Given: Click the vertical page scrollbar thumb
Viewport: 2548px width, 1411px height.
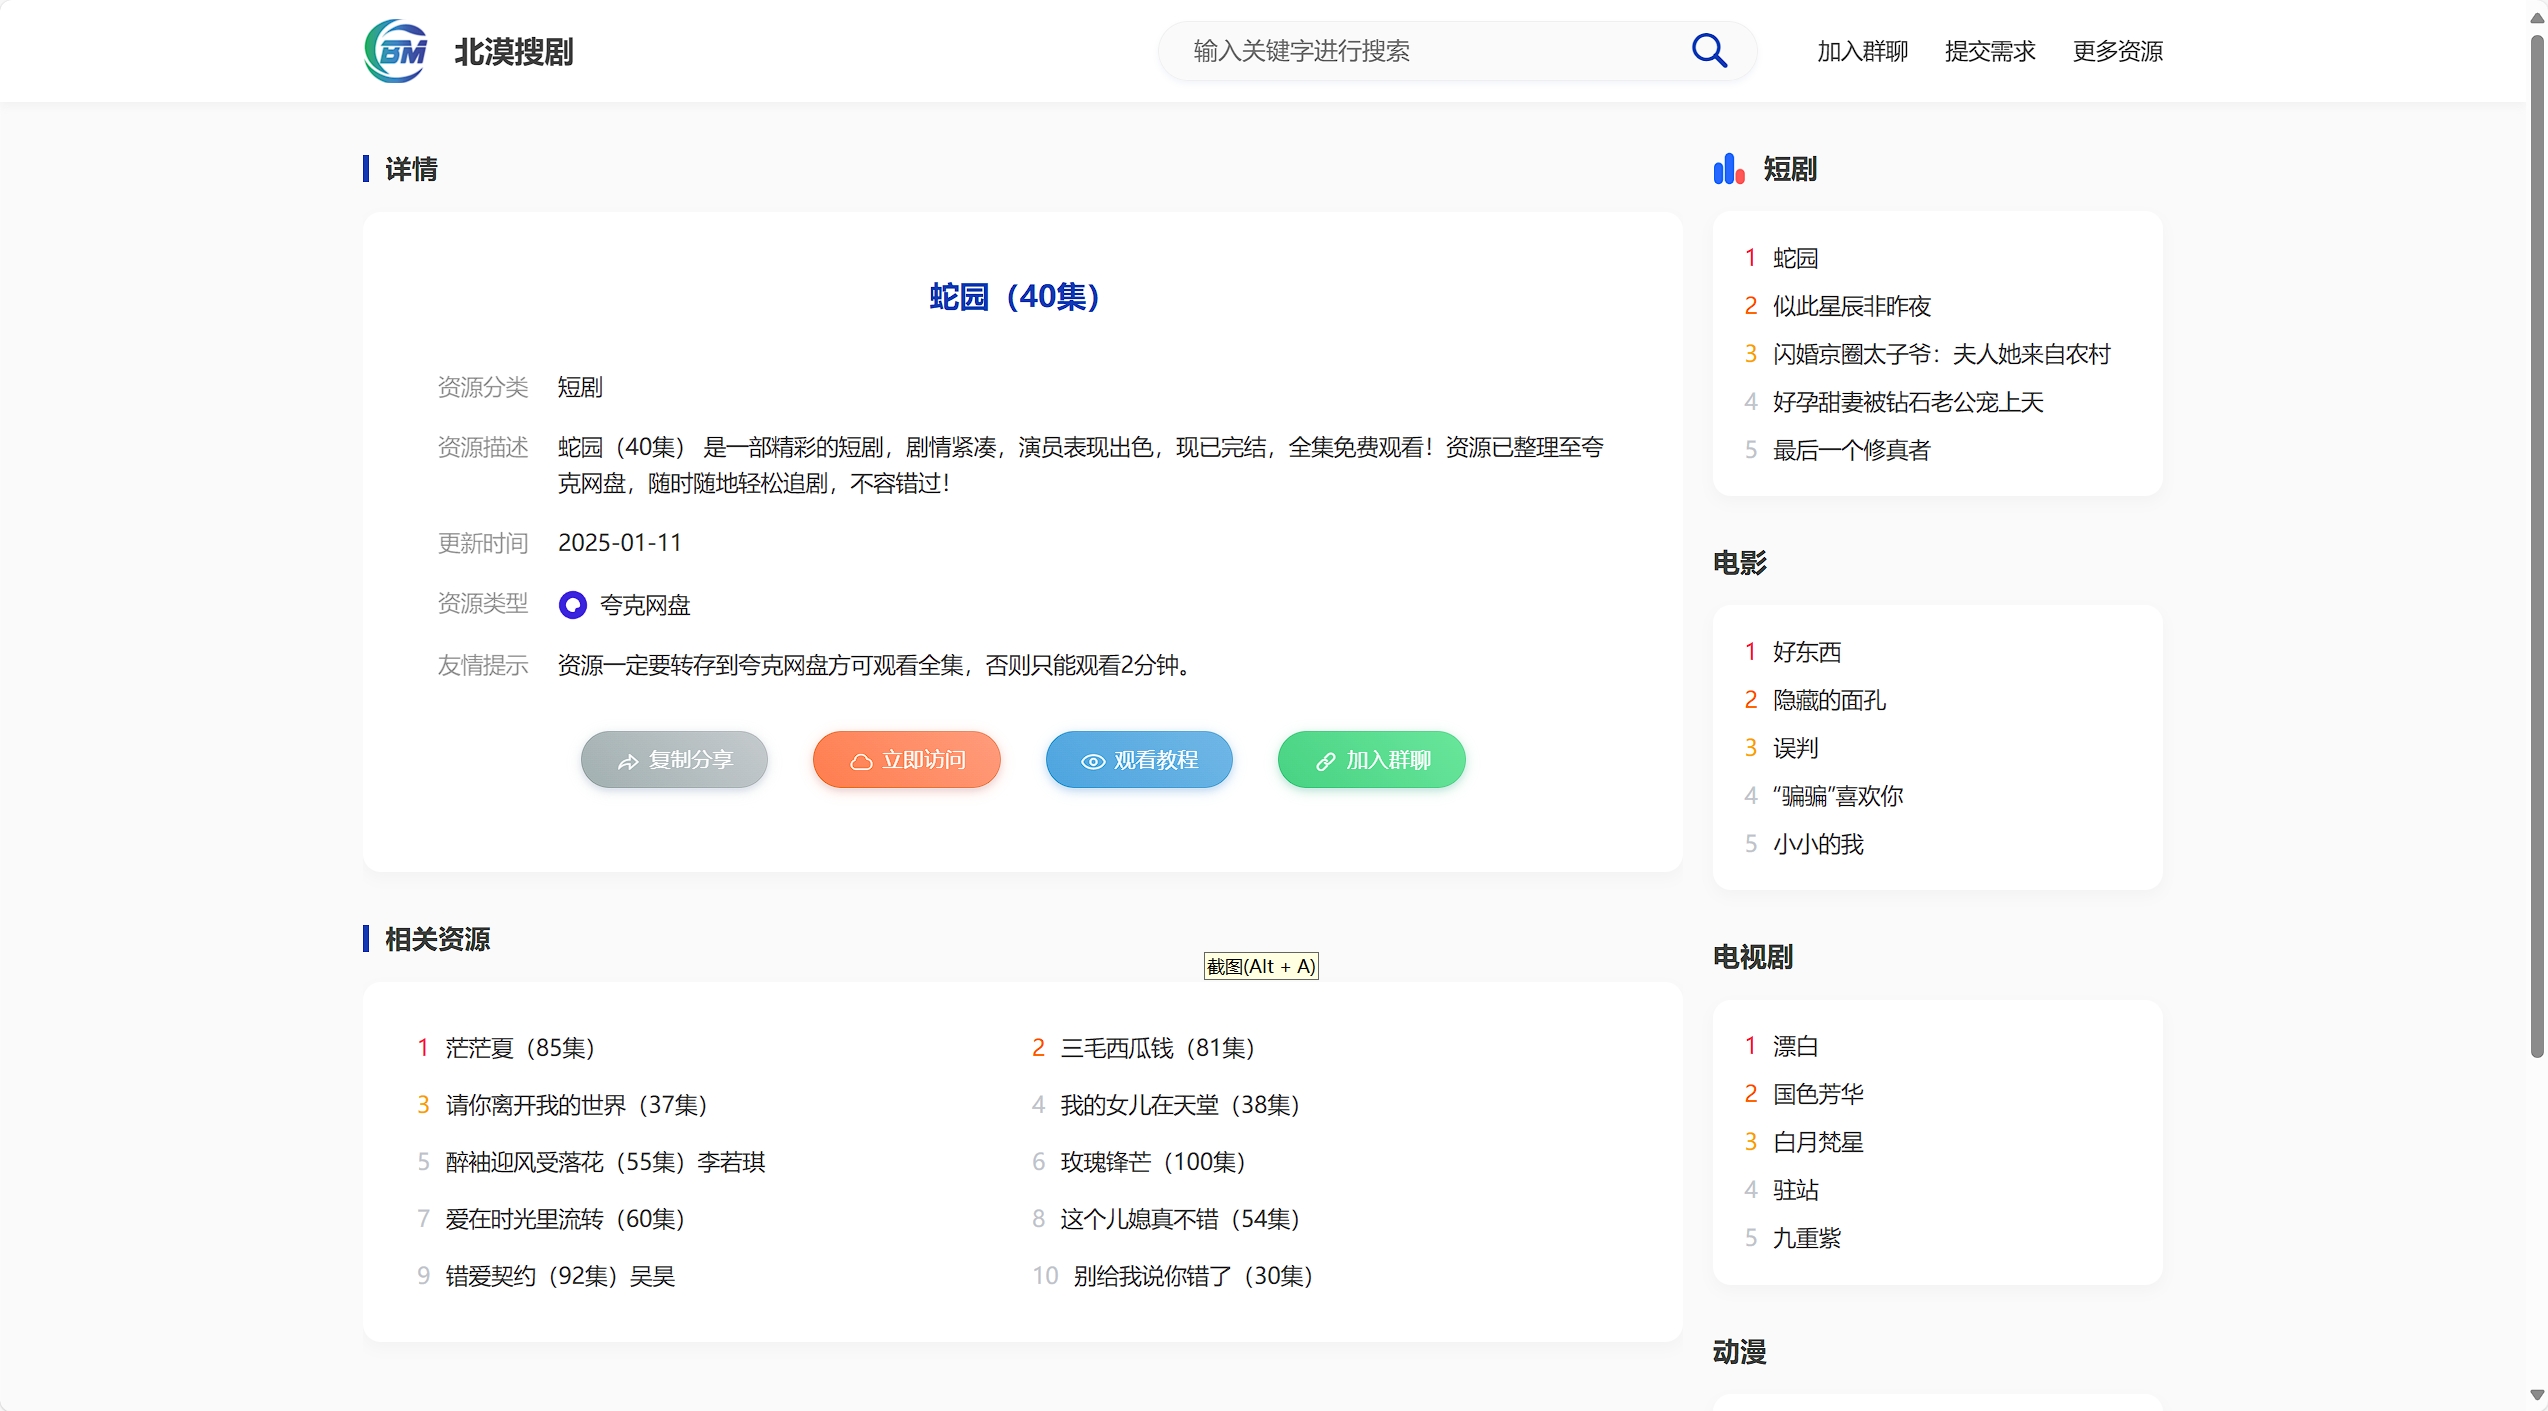Looking at the screenshot, I should [x=2537, y=545].
